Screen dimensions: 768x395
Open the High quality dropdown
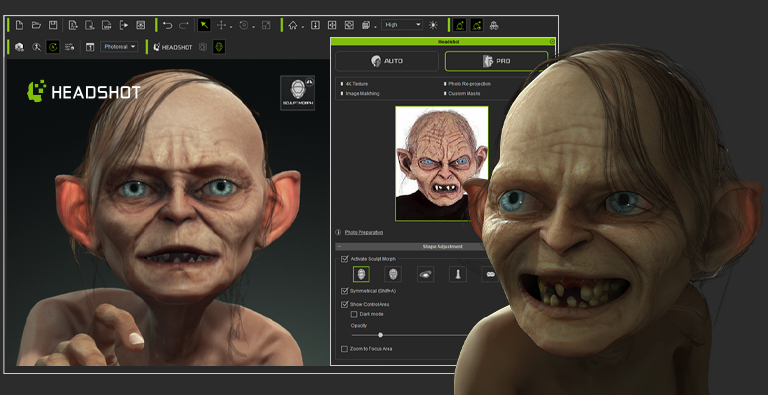tap(402, 25)
